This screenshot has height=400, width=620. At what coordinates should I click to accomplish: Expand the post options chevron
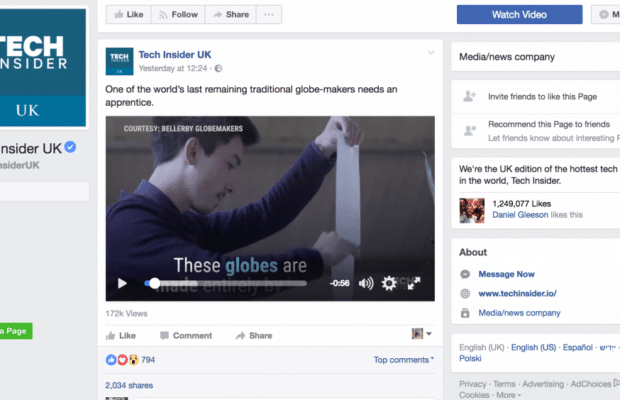pyautogui.click(x=431, y=52)
